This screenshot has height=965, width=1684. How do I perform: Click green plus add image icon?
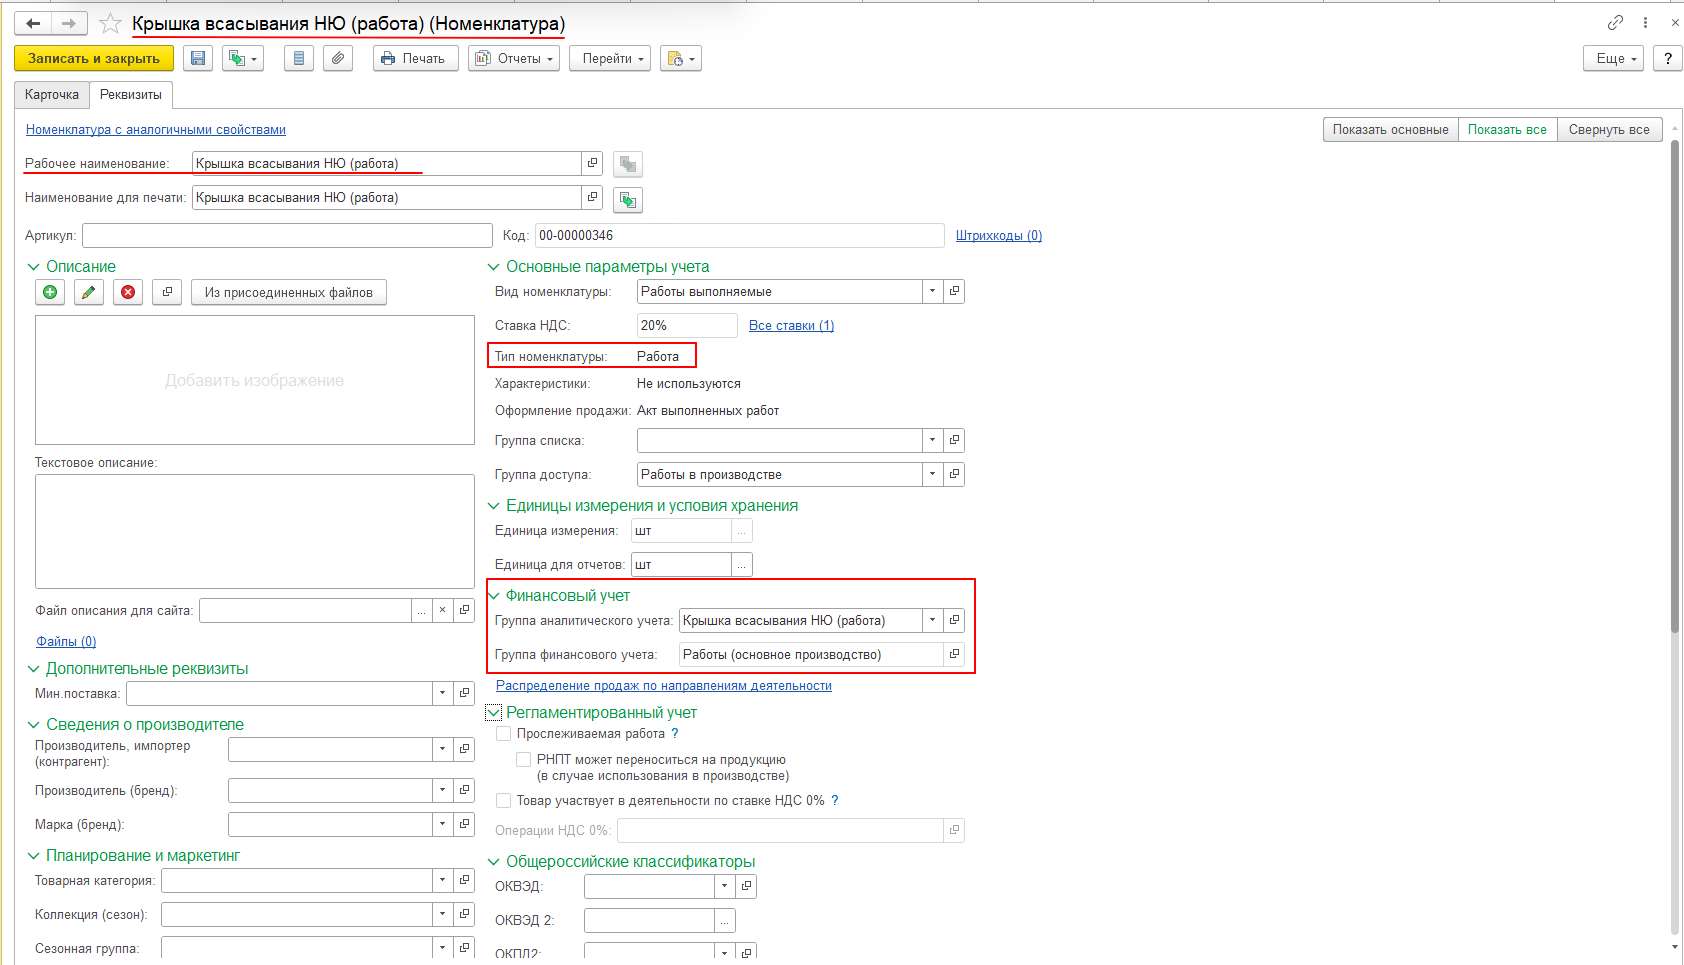[x=50, y=292]
